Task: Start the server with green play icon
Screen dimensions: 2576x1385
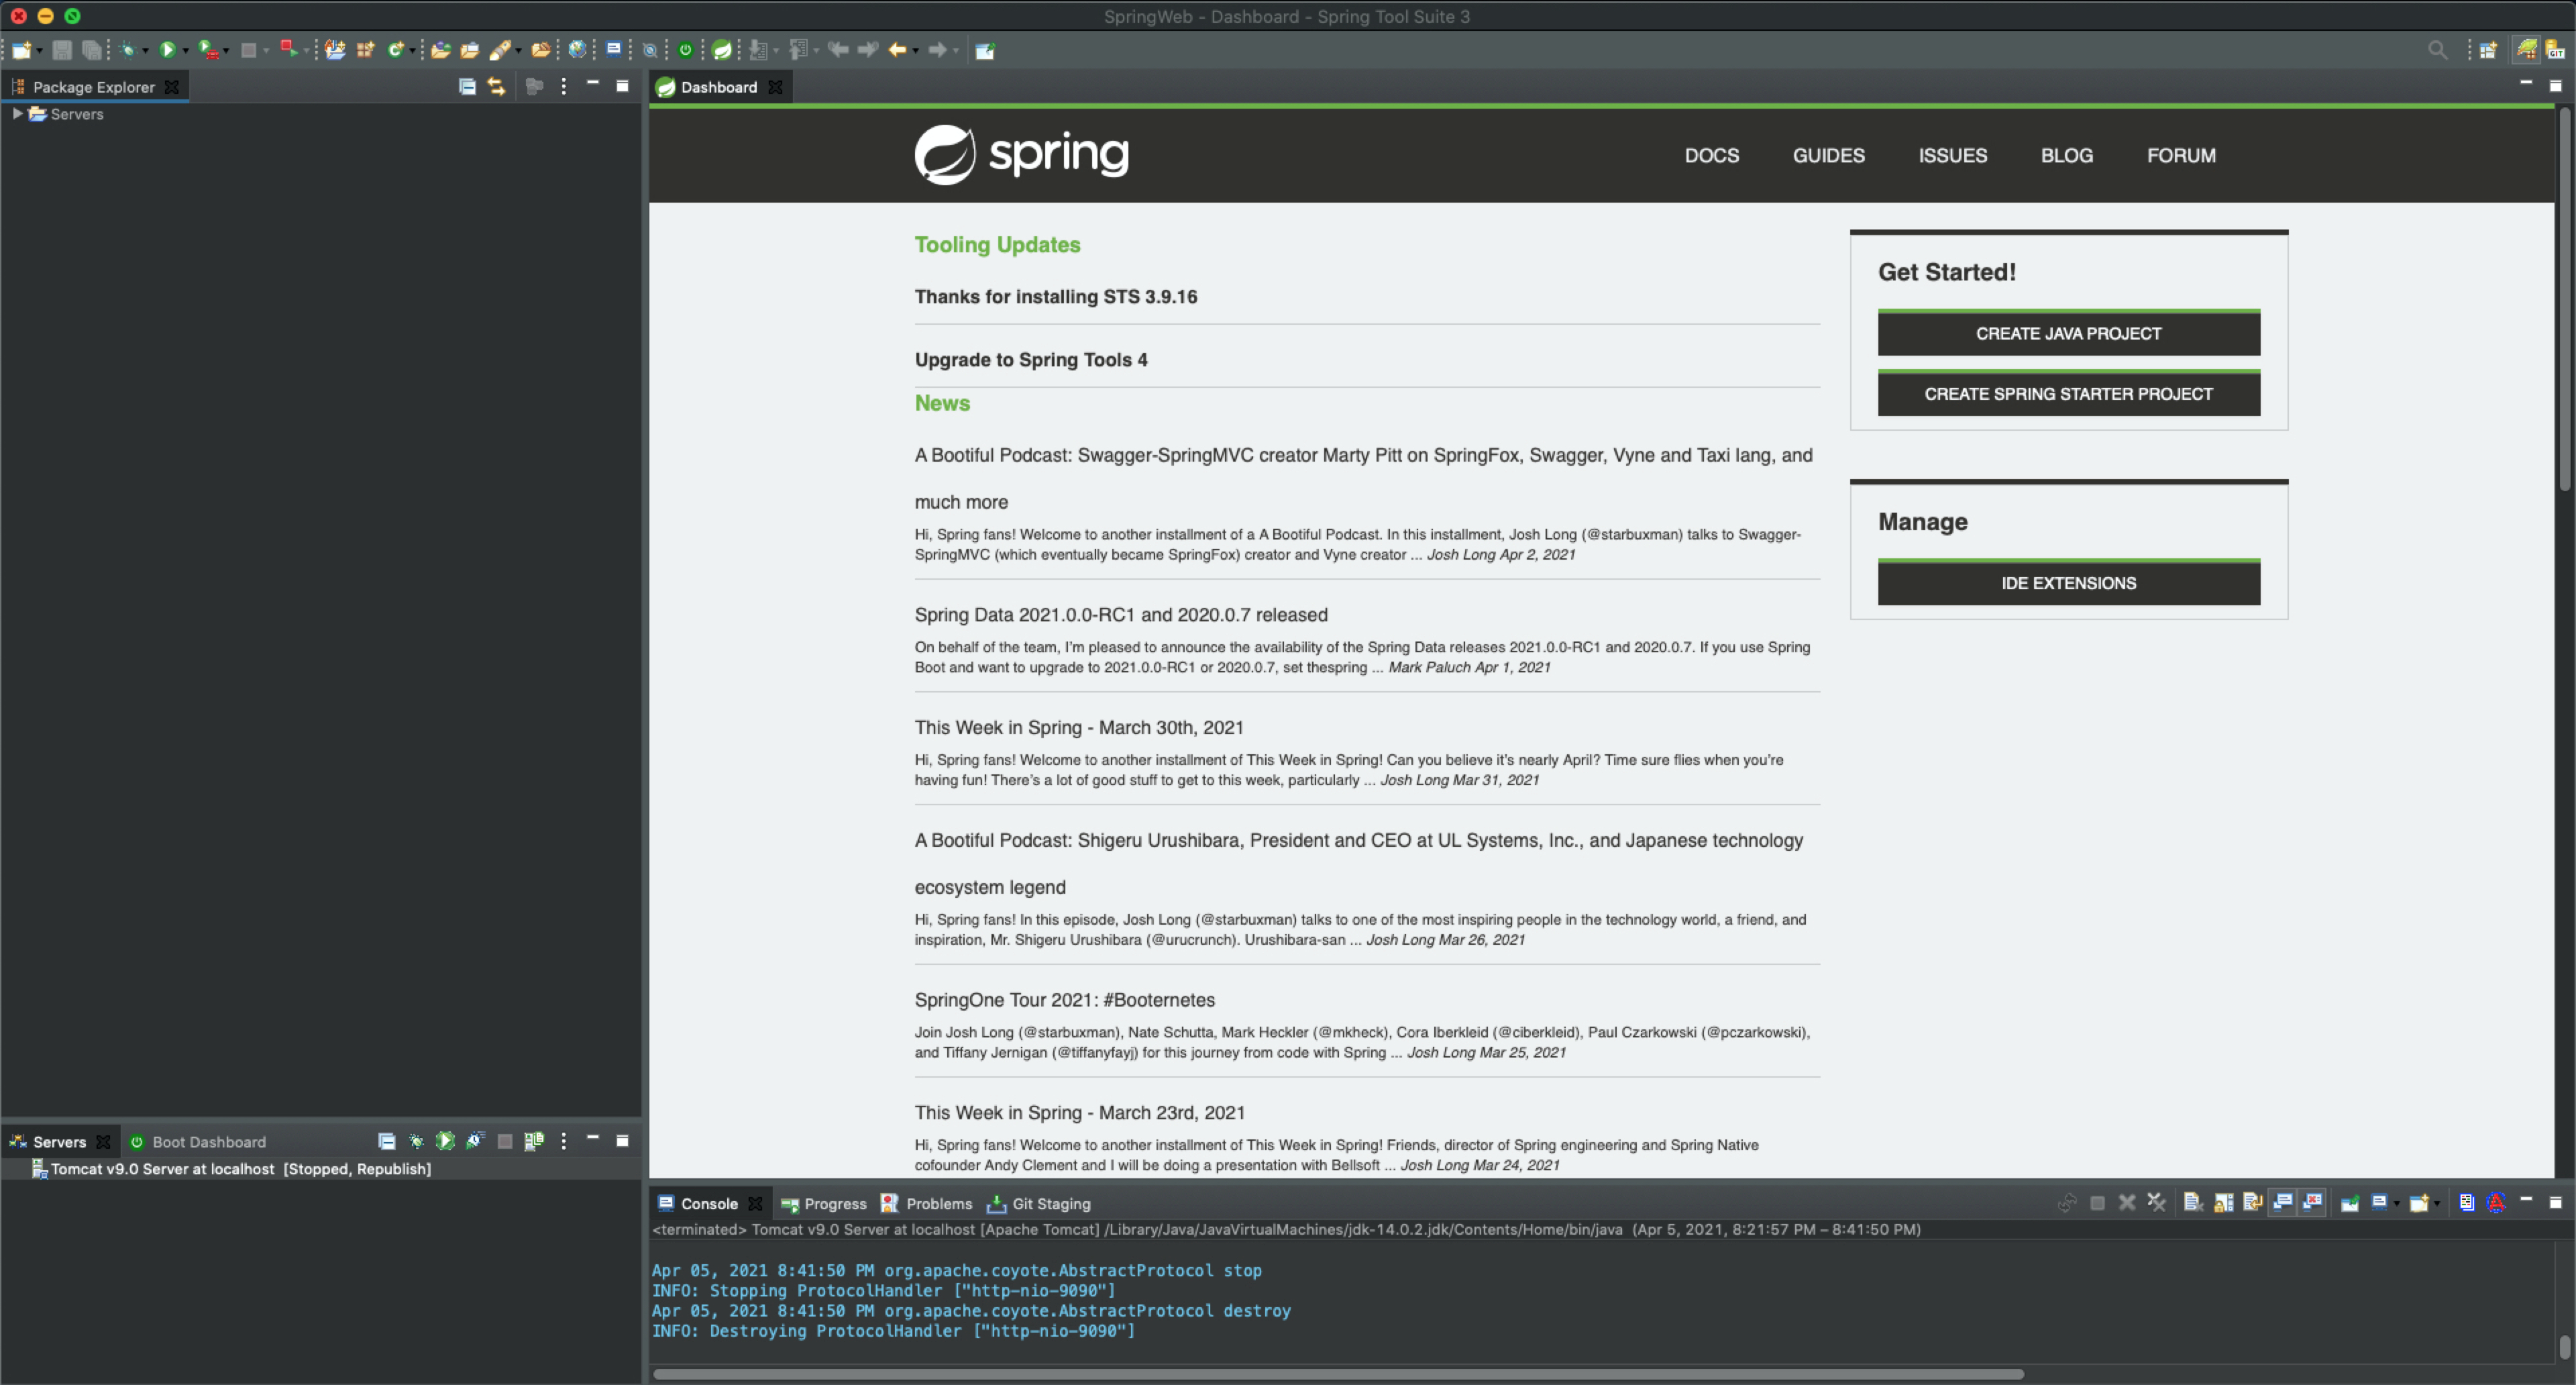Action: (x=445, y=1141)
